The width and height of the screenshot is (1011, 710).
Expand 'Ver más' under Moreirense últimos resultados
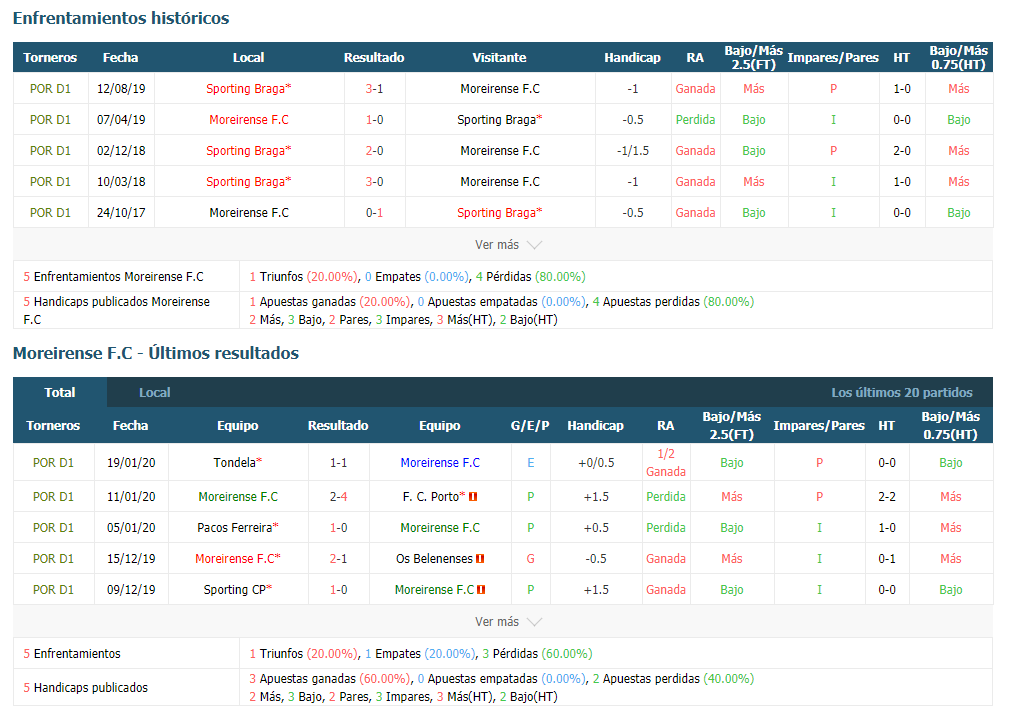[x=508, y=622]
